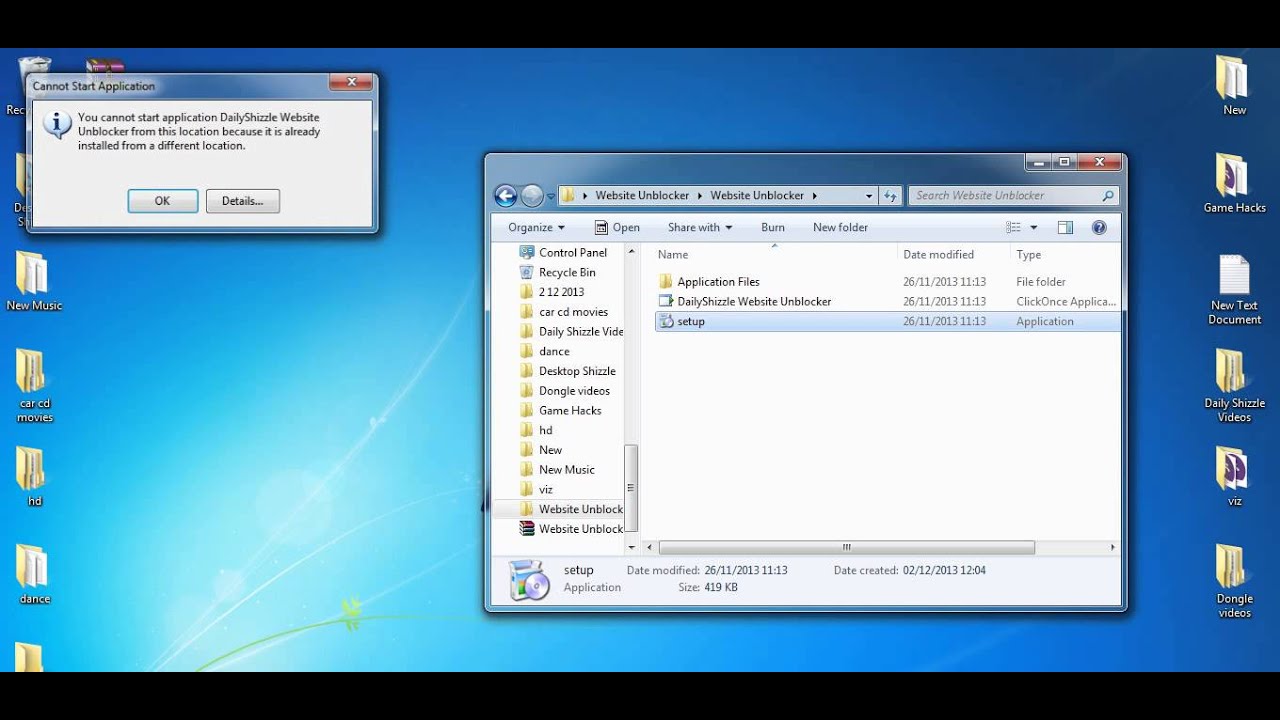Select New folder in navigation pane
The image size is (1280, 720).
pos(549,450)
